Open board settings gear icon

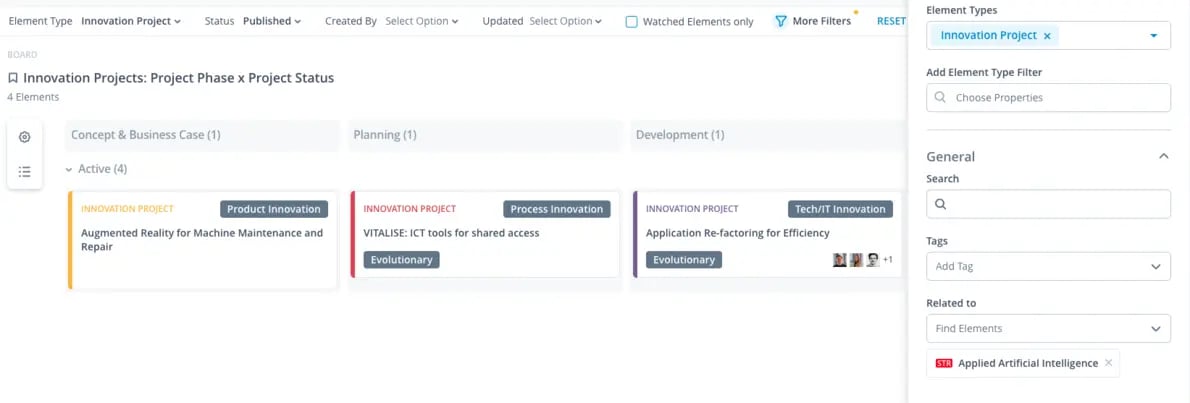(24, 137)
